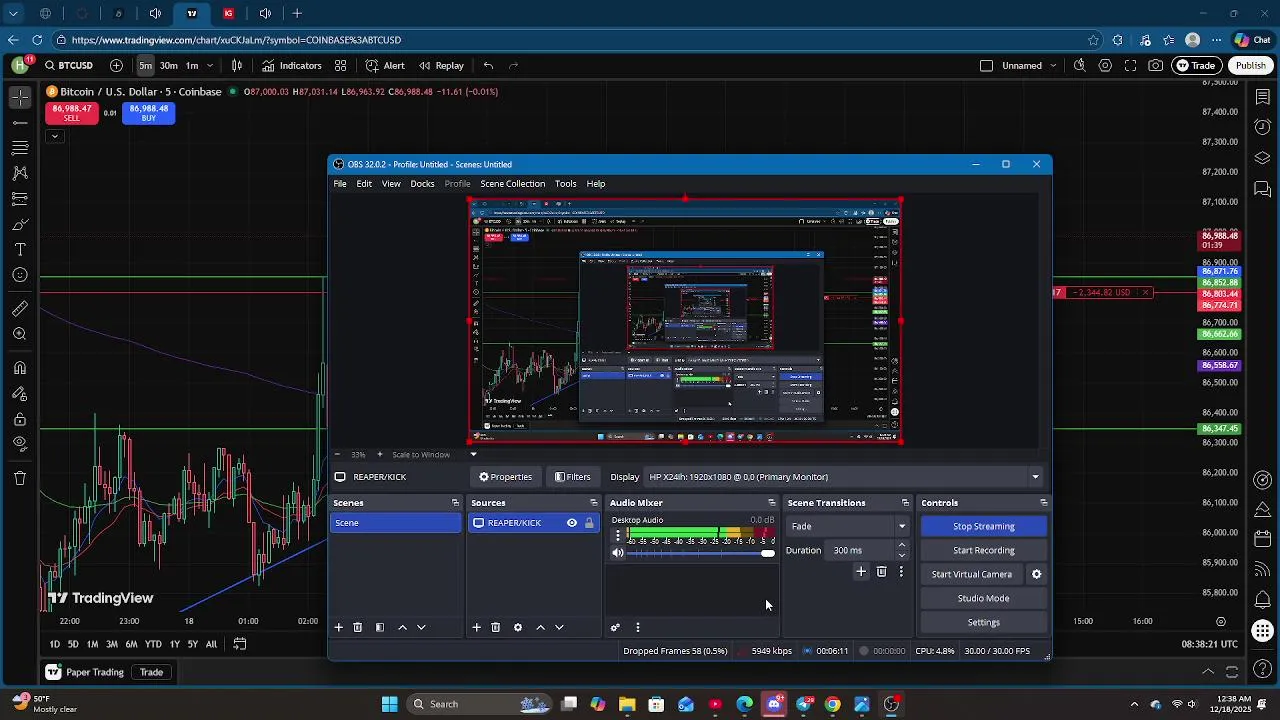Select the 1D date range
Image resolution: width=1280 pixels, height=720 pixels.
pyautogui.click(x=54, y=644)
